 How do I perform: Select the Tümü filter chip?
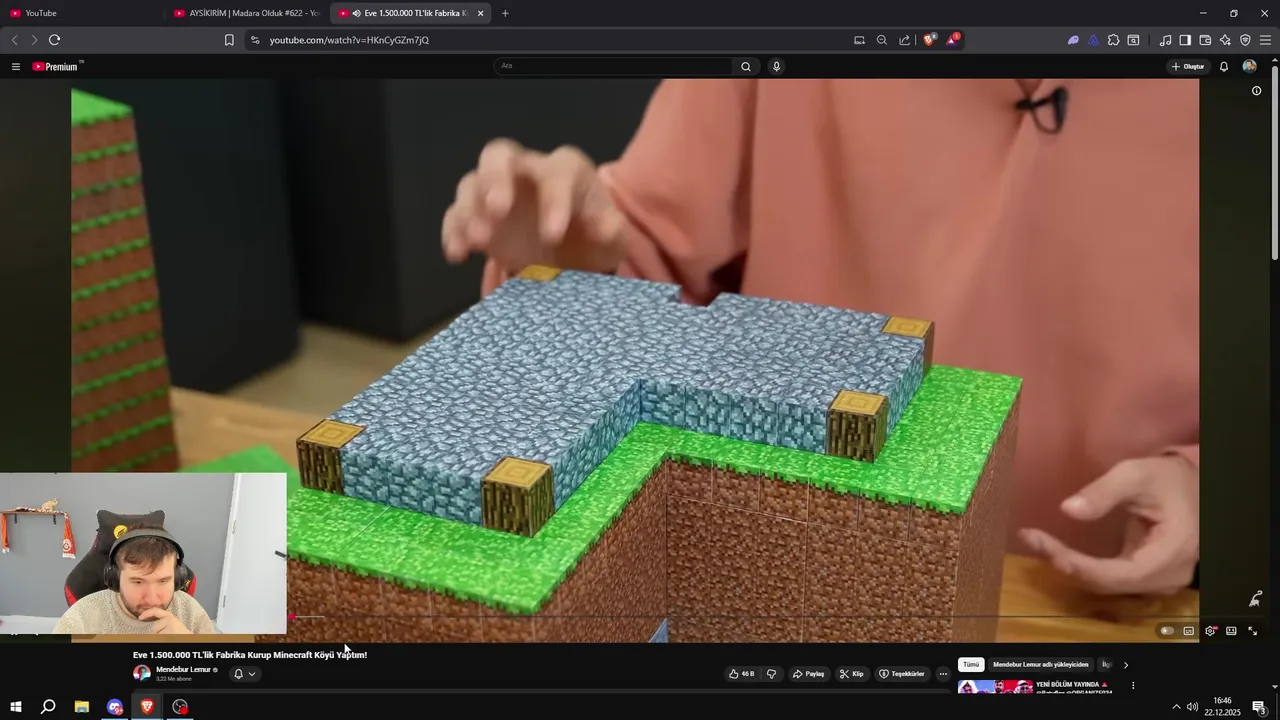(x=971, y=665)
